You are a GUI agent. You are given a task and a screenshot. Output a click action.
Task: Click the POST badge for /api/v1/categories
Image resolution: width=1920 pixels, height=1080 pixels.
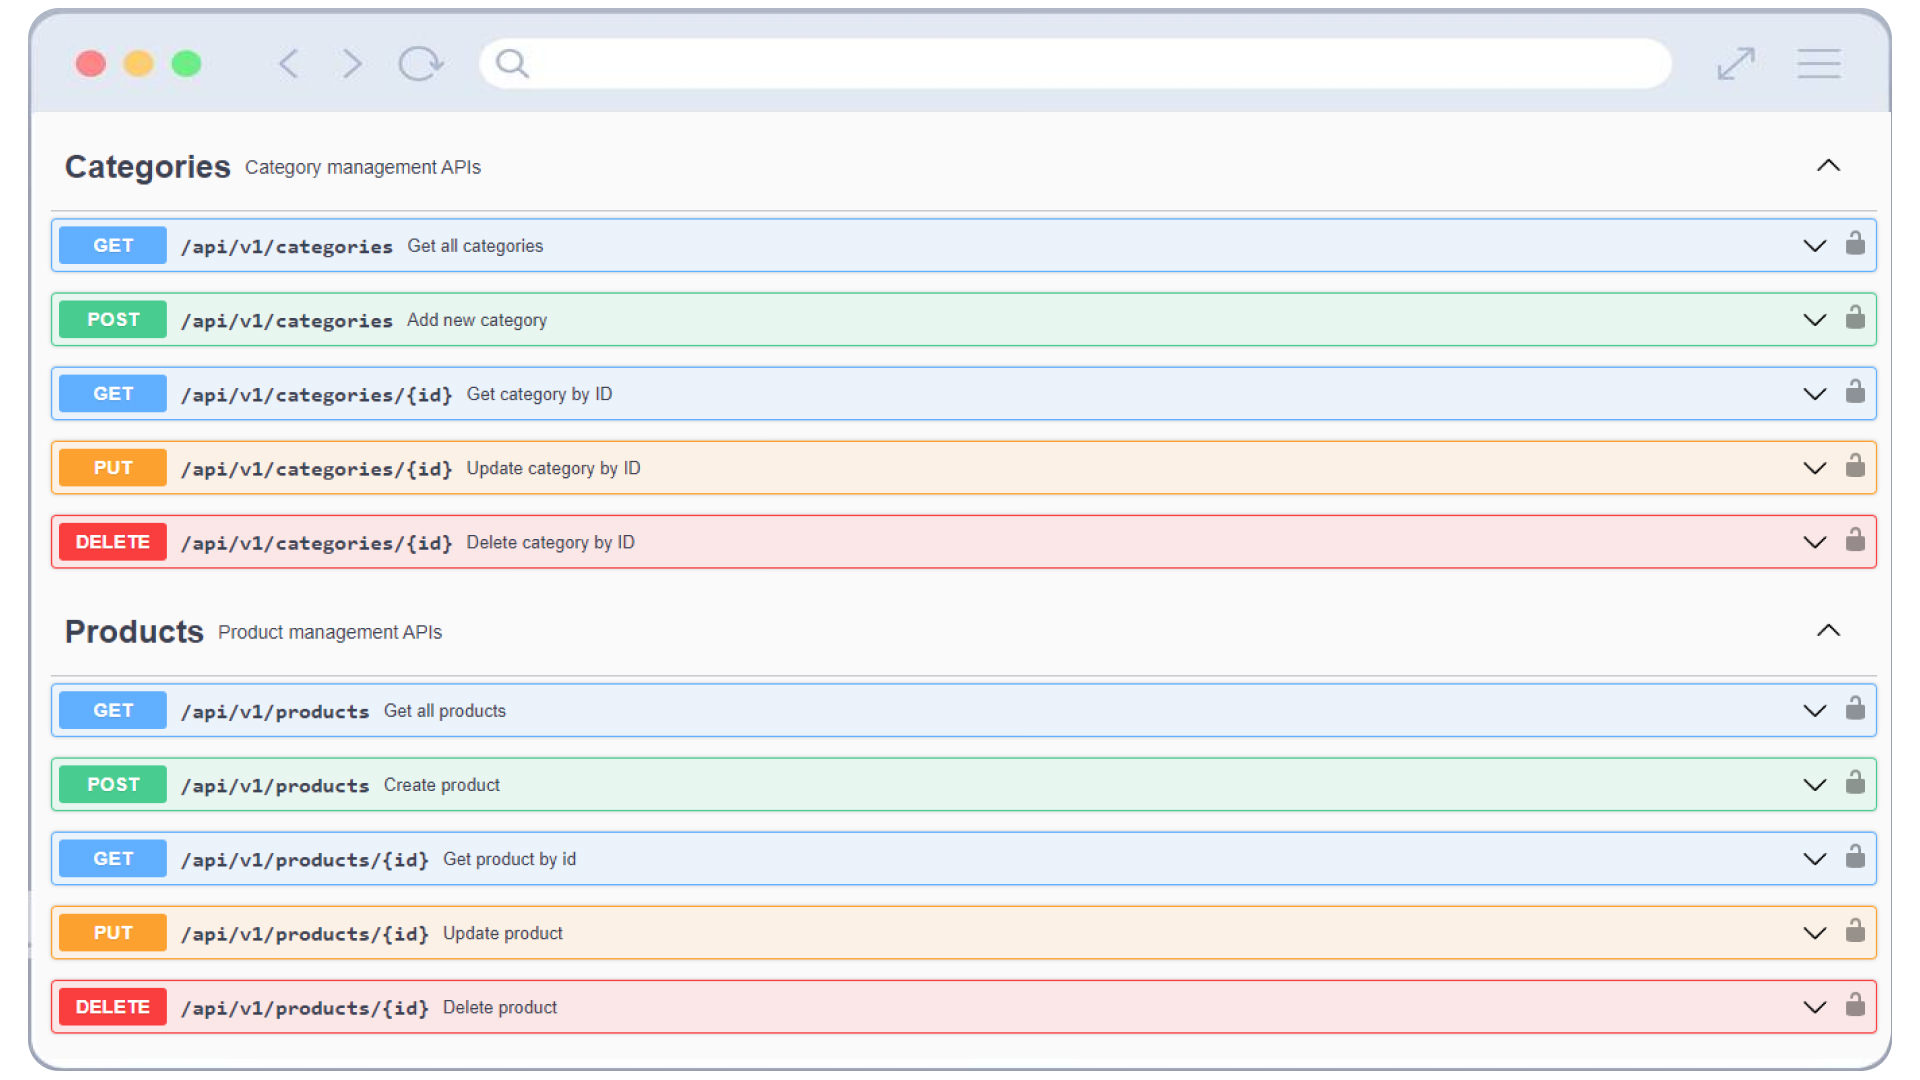[x=113, y=320]
